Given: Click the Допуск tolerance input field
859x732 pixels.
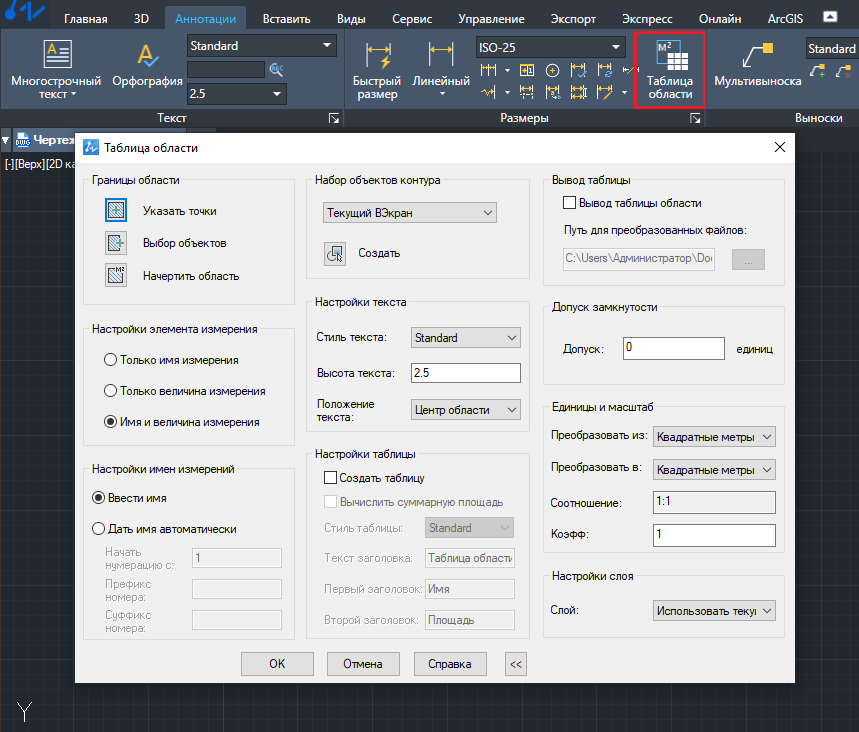Looking at the screenshot, I should [x=674, y=348].
